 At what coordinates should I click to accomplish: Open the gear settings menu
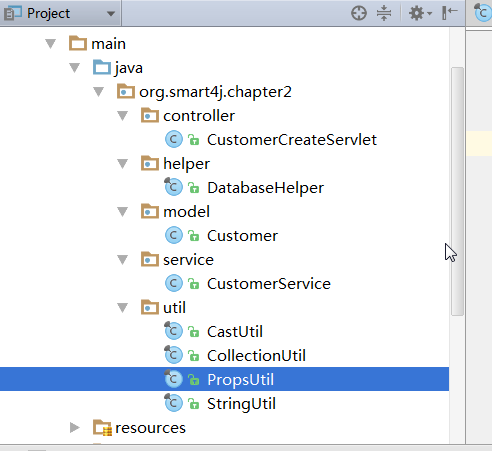pos(420,14)
